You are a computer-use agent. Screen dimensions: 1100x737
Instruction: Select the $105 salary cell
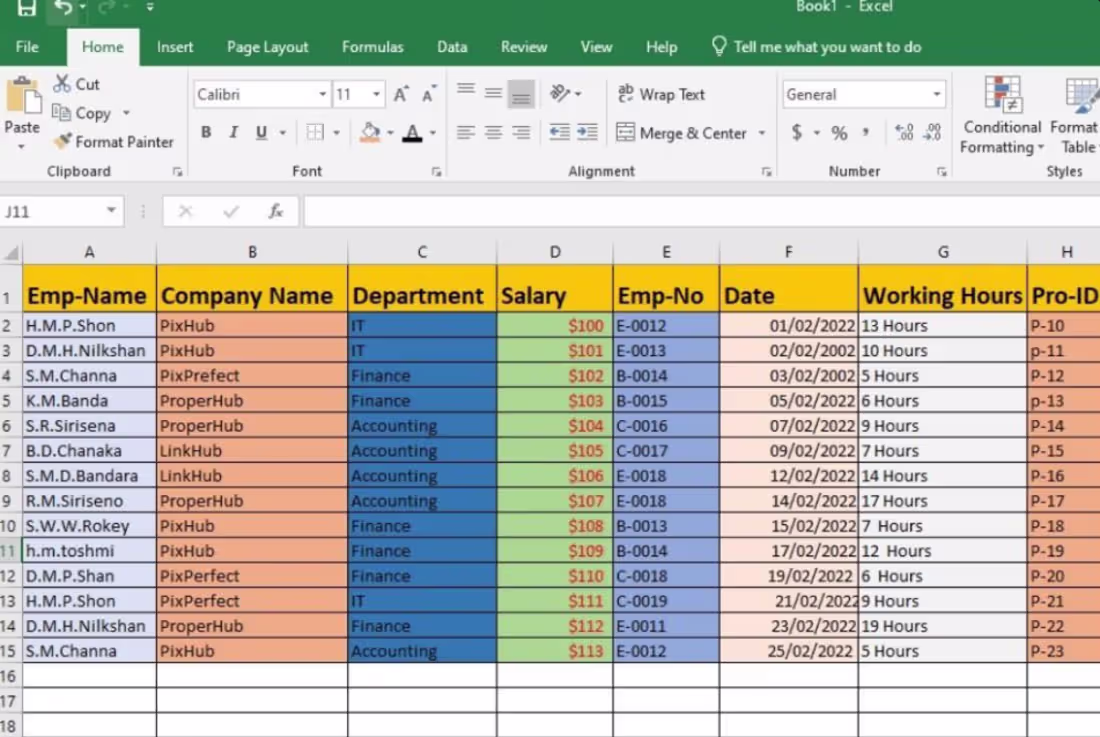pyautogui.click(x=555, y=451)
